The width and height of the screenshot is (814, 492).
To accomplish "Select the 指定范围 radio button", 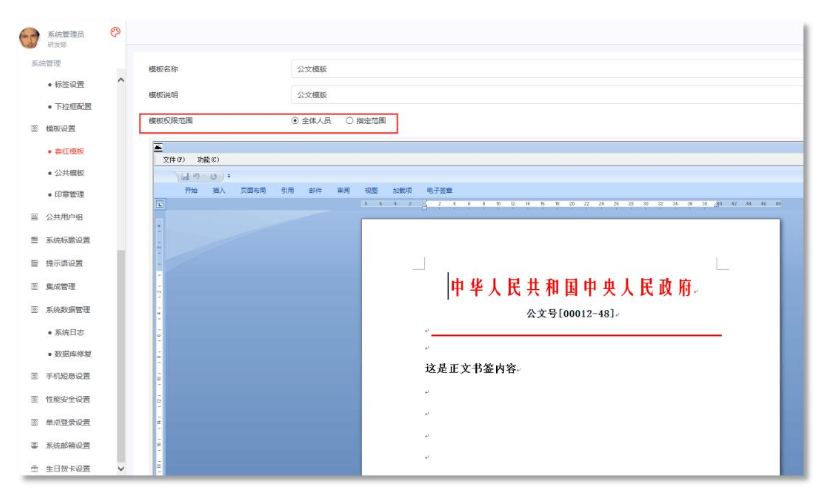I will [x=349, y=120].
